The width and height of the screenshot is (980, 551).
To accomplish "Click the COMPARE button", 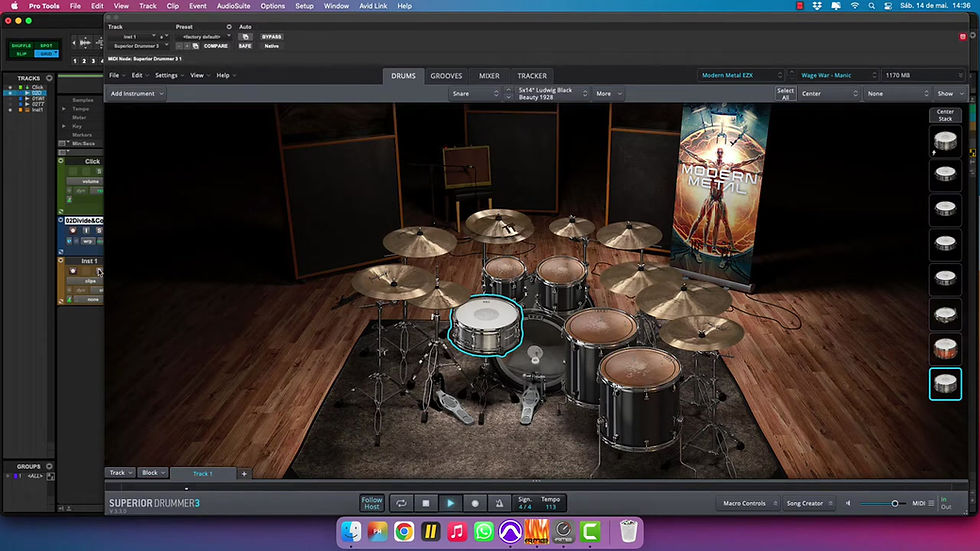I will coord(216,46).
